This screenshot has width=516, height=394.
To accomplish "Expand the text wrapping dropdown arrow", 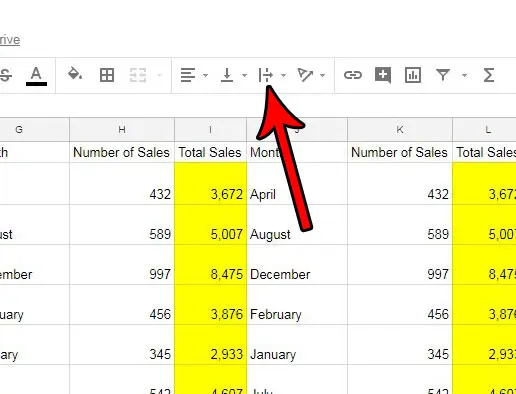I will [x=283, y=75].
